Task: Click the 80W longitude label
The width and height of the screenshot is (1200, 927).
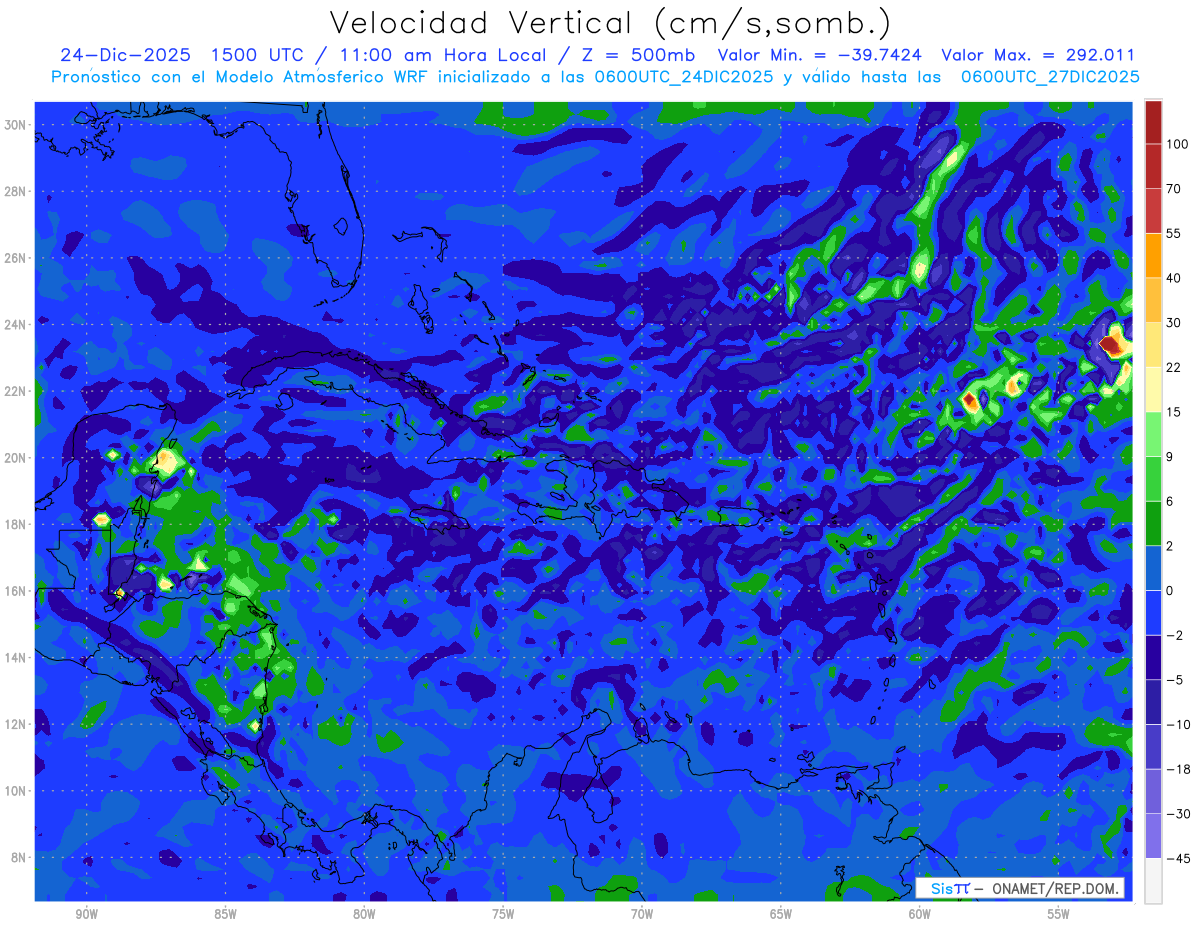Action: 364,914
